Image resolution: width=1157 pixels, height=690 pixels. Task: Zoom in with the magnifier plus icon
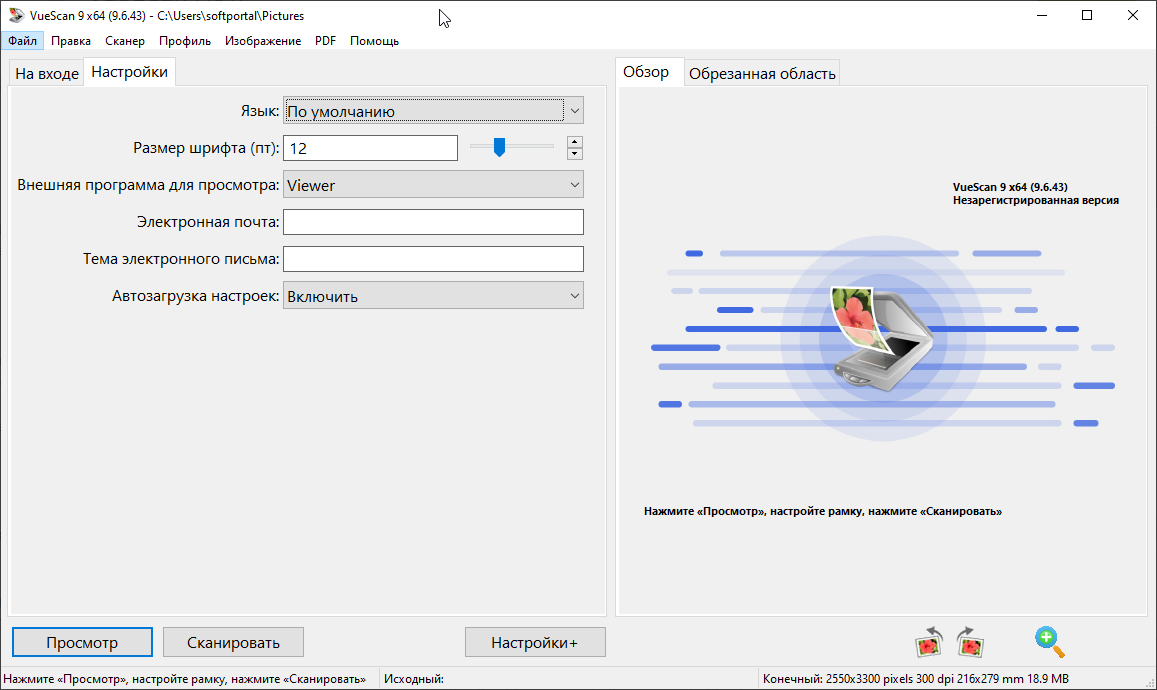(1049, 642)
